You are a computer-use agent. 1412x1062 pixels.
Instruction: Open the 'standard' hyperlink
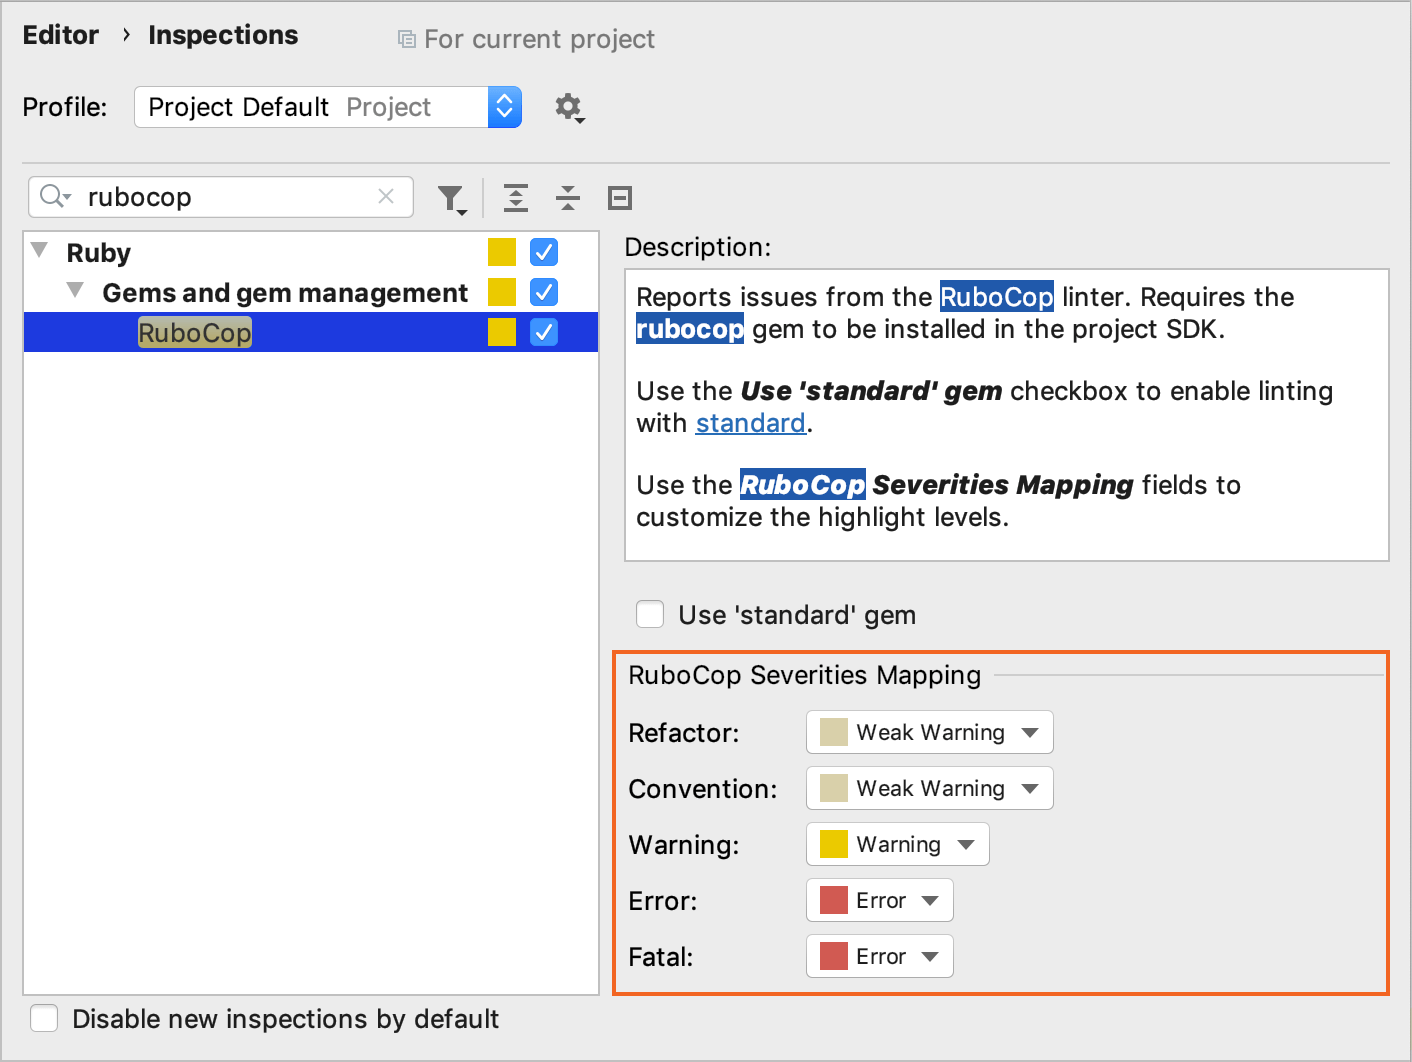coord(750,423)
